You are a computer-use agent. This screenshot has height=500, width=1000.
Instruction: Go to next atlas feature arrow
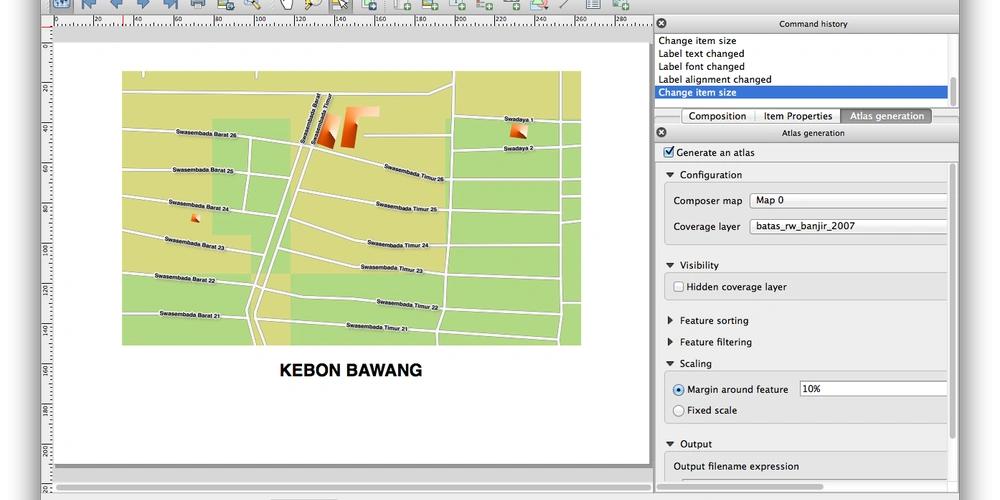pos(143,4)
